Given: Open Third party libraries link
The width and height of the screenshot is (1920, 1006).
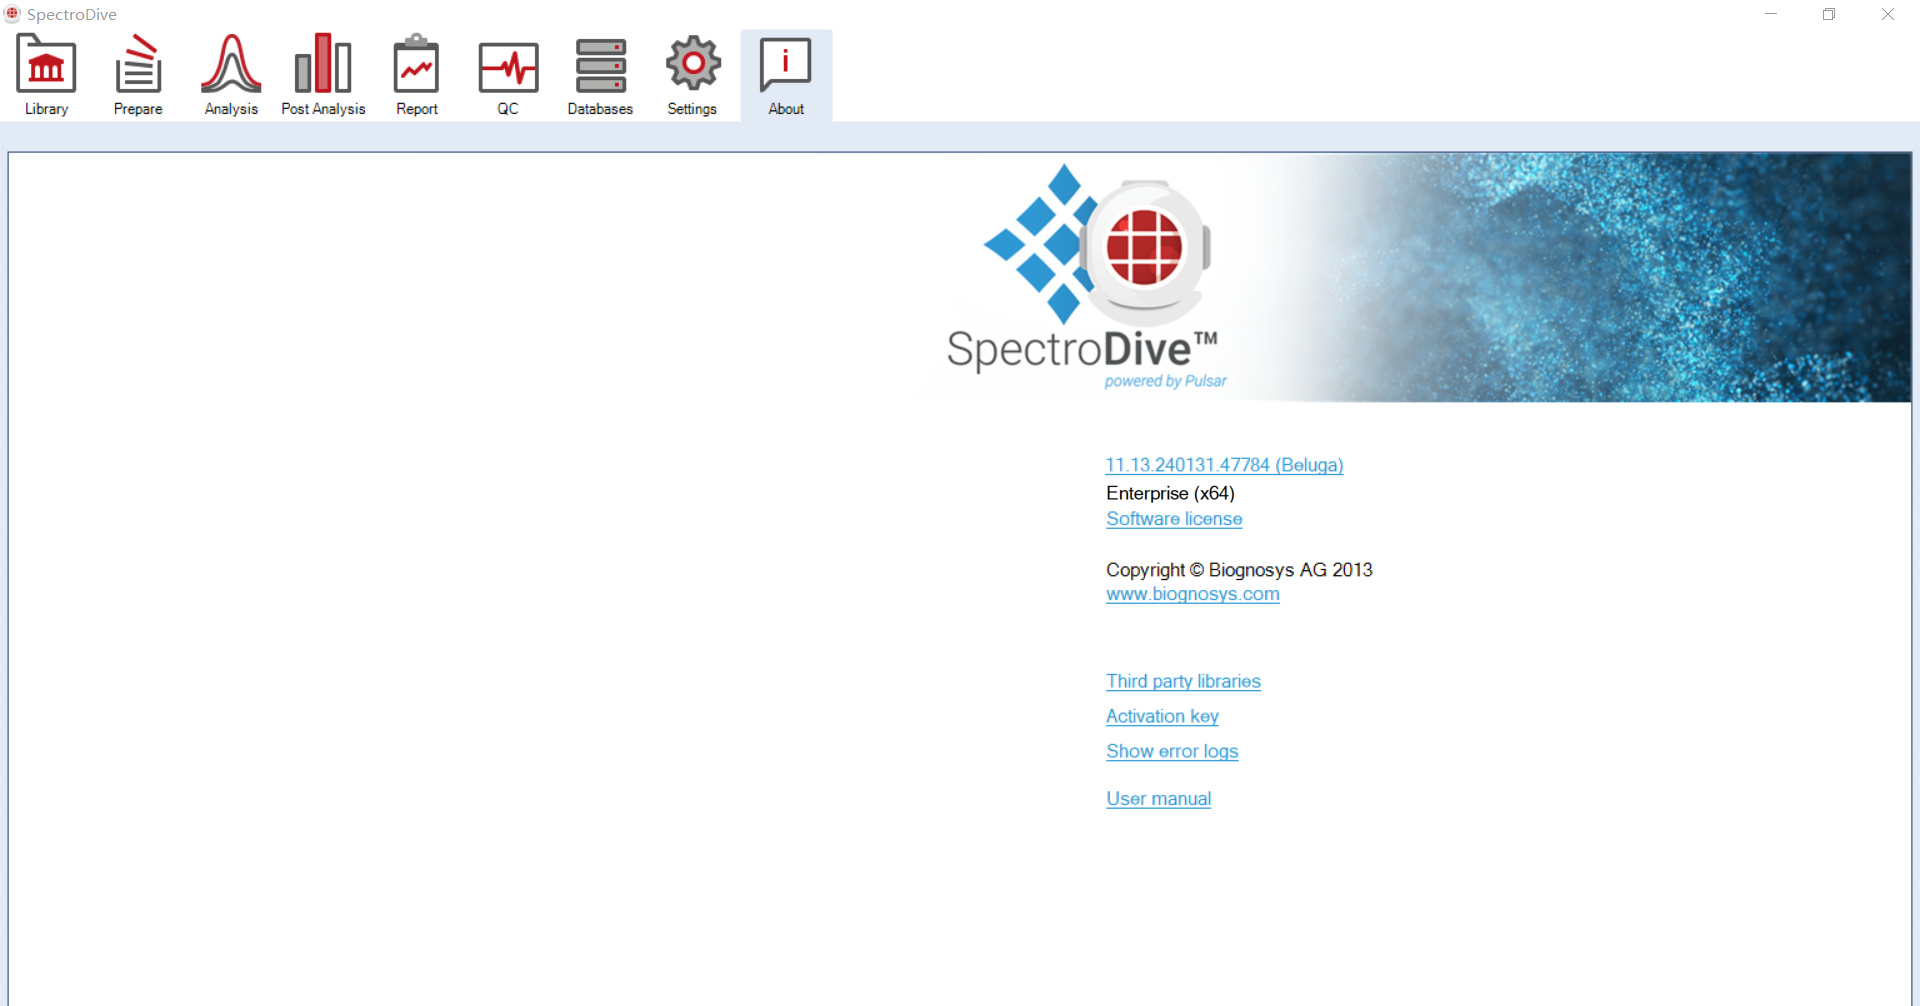Looking at the screenshot, I should pos(1183,681).
